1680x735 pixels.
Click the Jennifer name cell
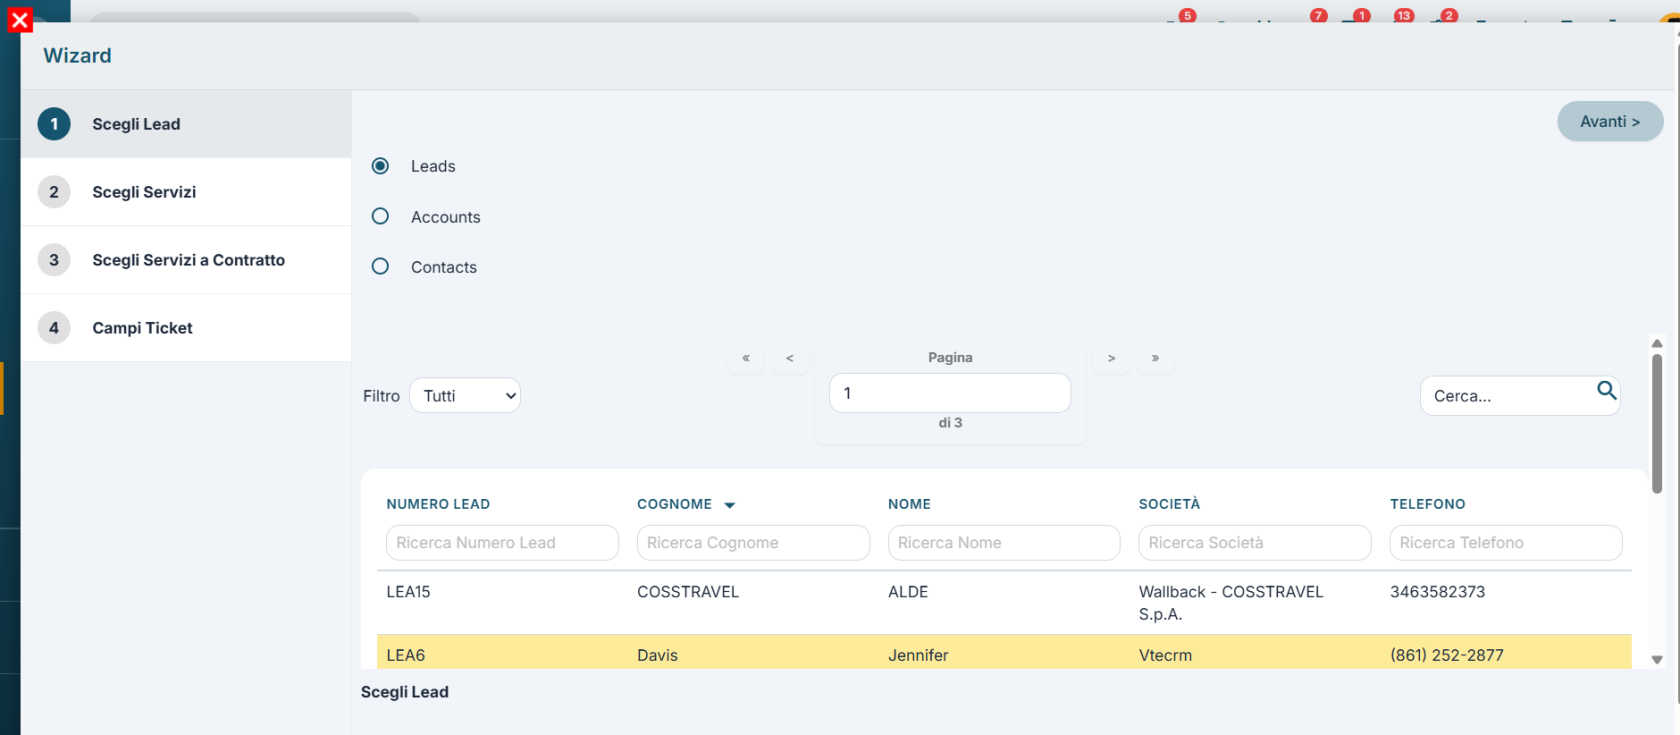click(918, 655)
